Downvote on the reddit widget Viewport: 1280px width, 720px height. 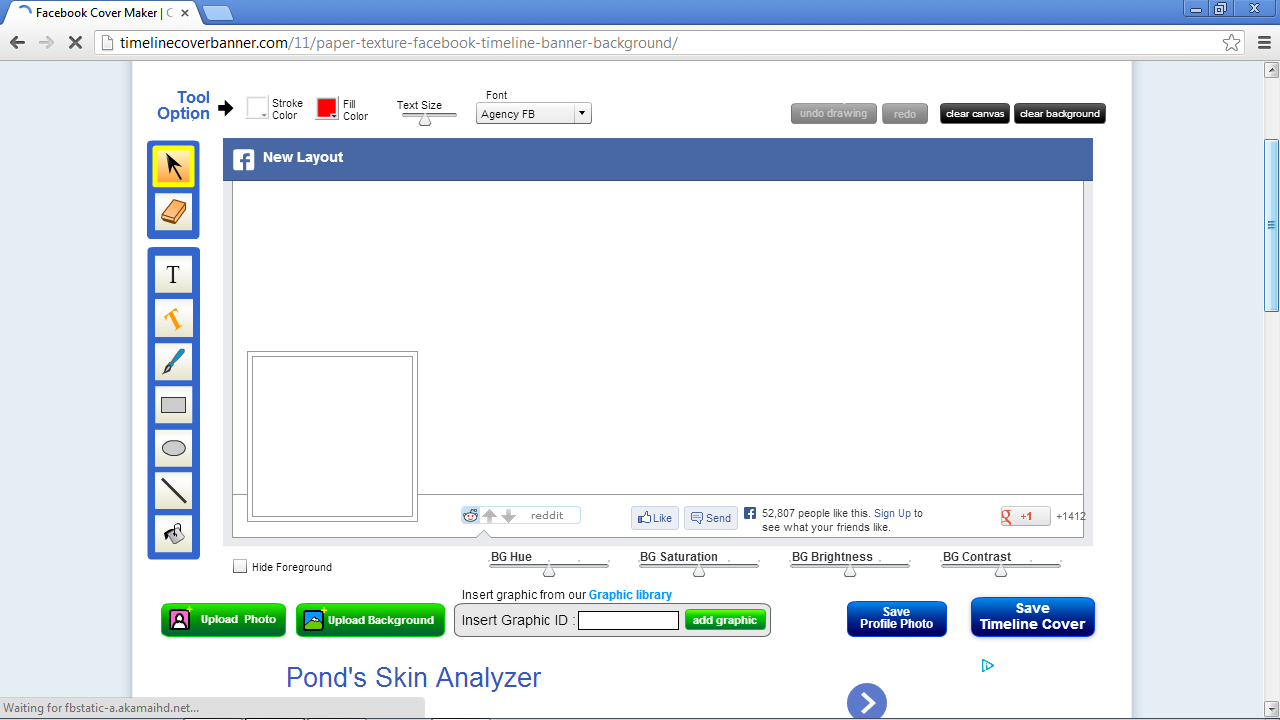point(508,516)
